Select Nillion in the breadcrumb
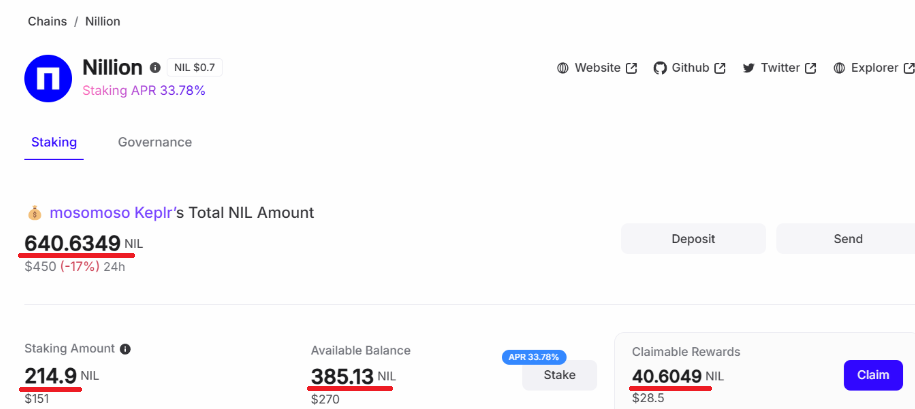Screen dimensions: 915x409 coord(103,22)
